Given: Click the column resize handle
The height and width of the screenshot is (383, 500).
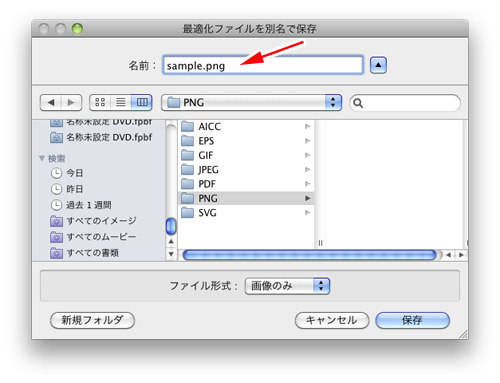Looking at the screenshot, I should click(320, 243).
